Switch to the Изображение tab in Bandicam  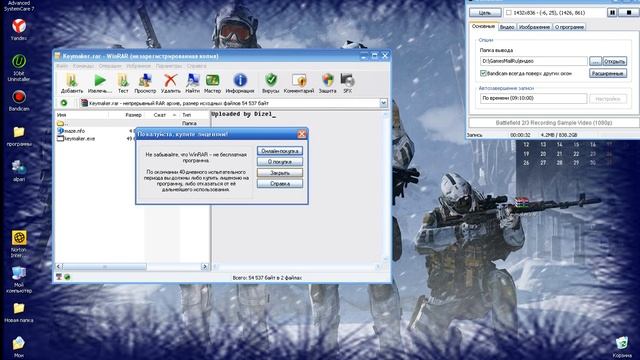pyautogui.click(x=534, y=27)
